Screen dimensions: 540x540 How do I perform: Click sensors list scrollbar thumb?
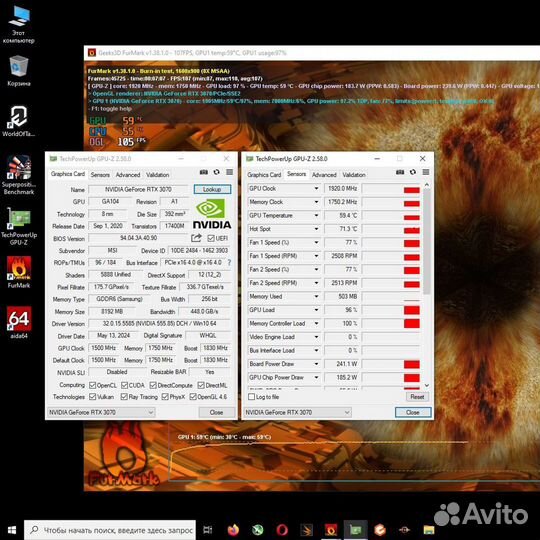point(427,241)
